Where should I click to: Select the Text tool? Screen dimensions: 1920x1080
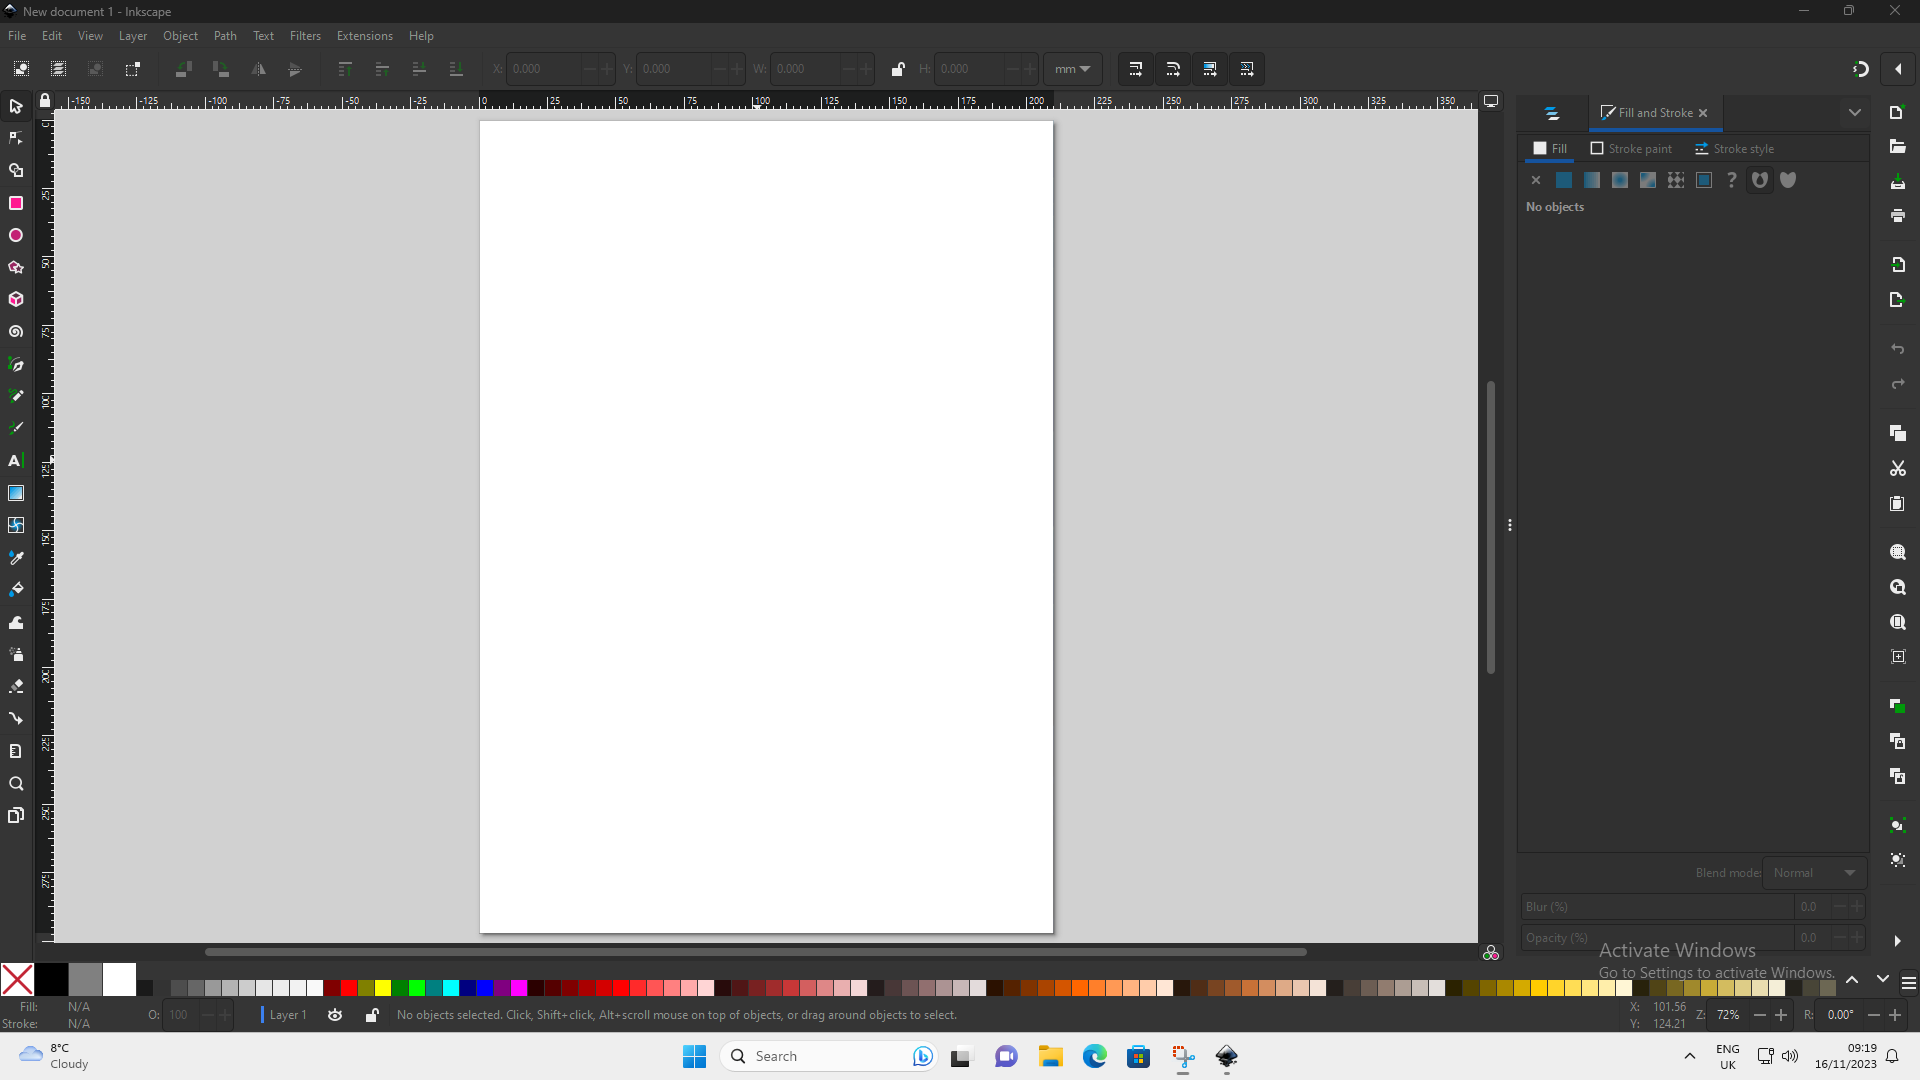16,461
